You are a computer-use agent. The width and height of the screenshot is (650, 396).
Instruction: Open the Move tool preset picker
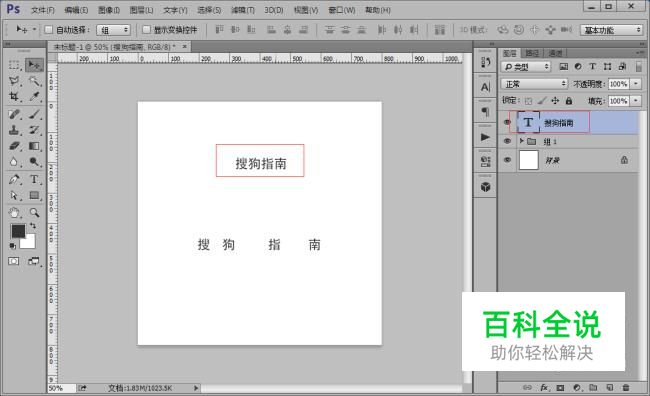pos(34,29)
